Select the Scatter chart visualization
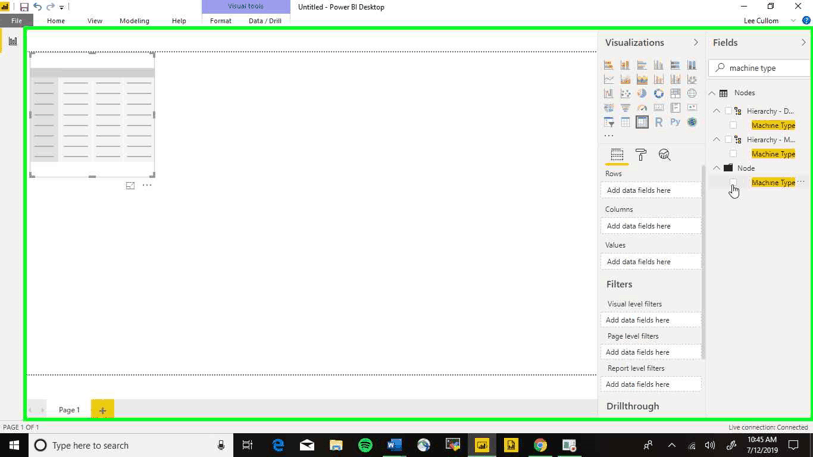Screen dimensions: 814x459 click(625, 93)
